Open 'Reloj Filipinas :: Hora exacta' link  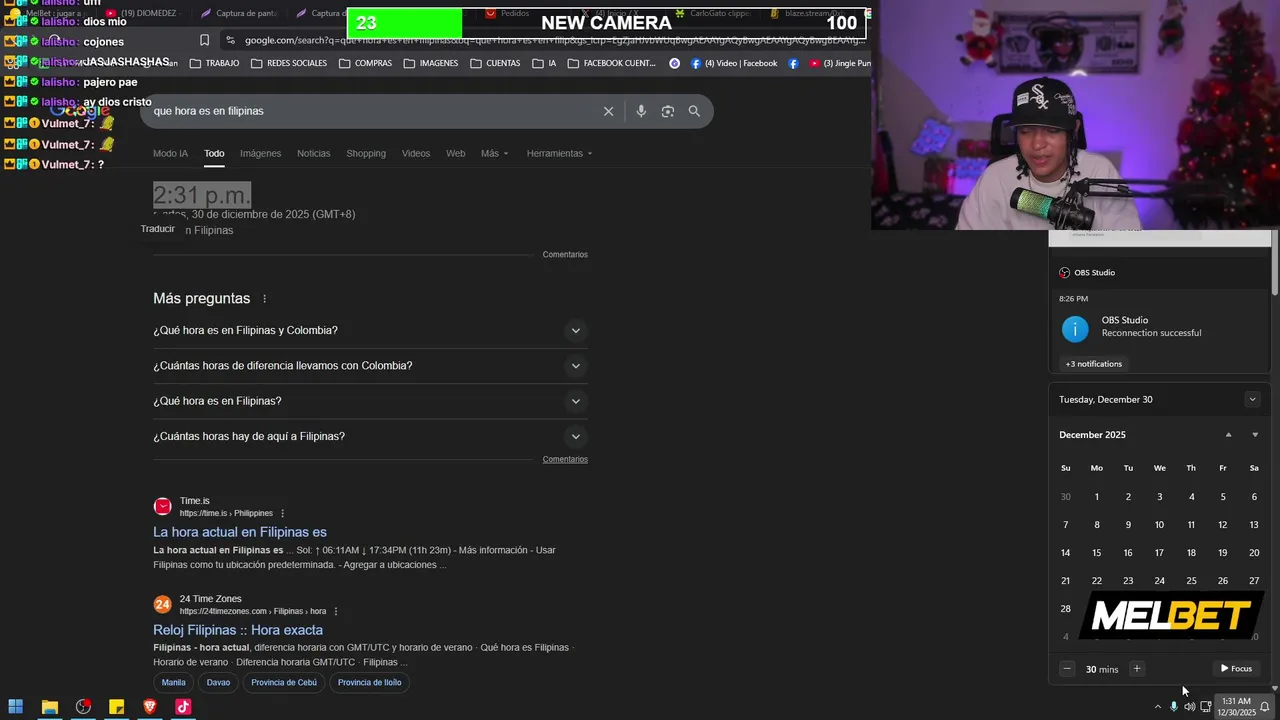[238, 630]
